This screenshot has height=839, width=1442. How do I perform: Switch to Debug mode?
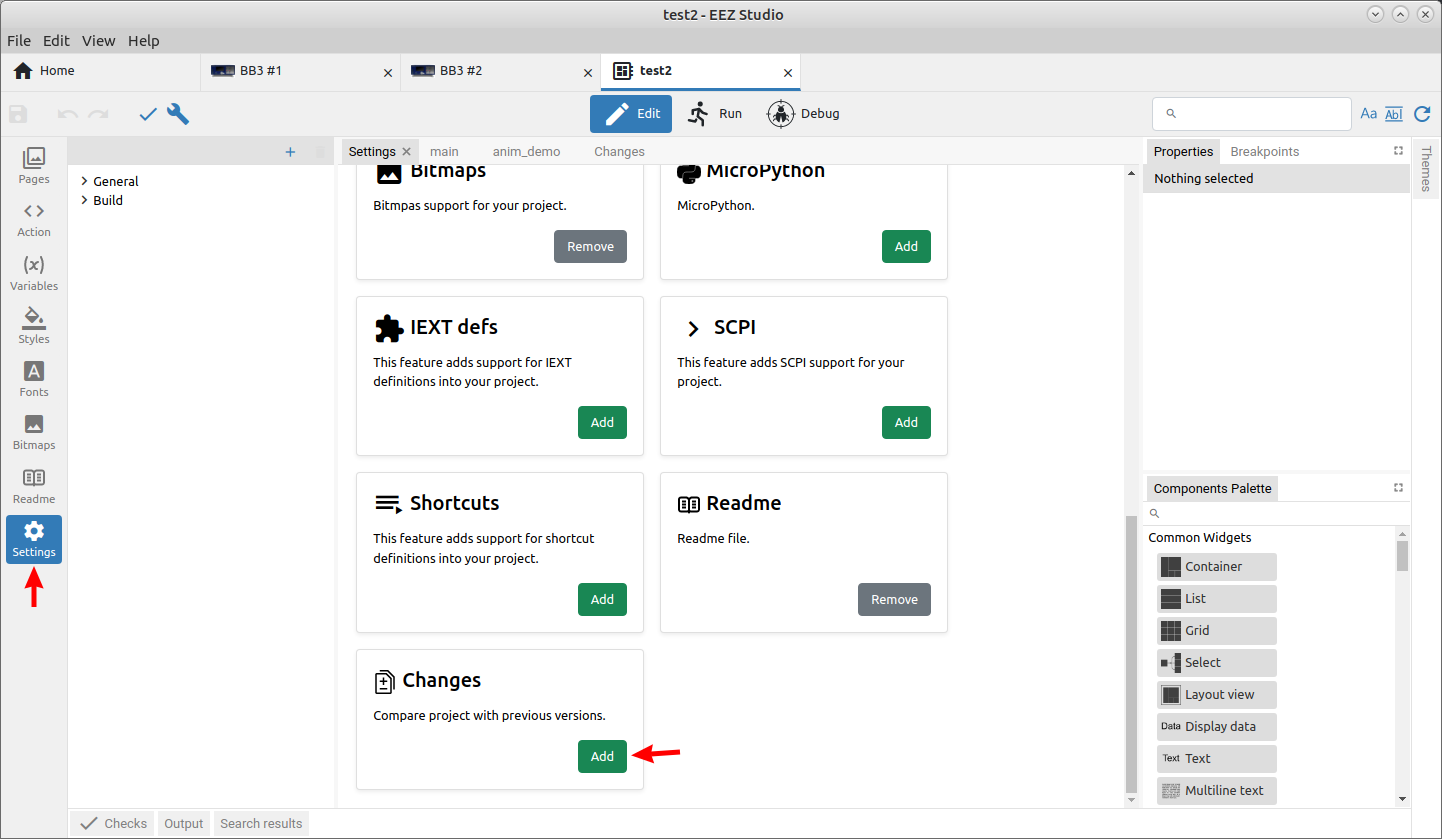pyautogui.click(x=803, y=114)
